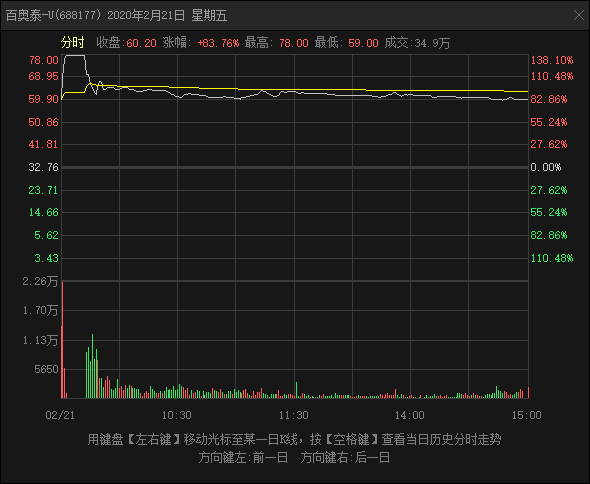Click the 138.10% percent axis label

click(x=552, y=60)
